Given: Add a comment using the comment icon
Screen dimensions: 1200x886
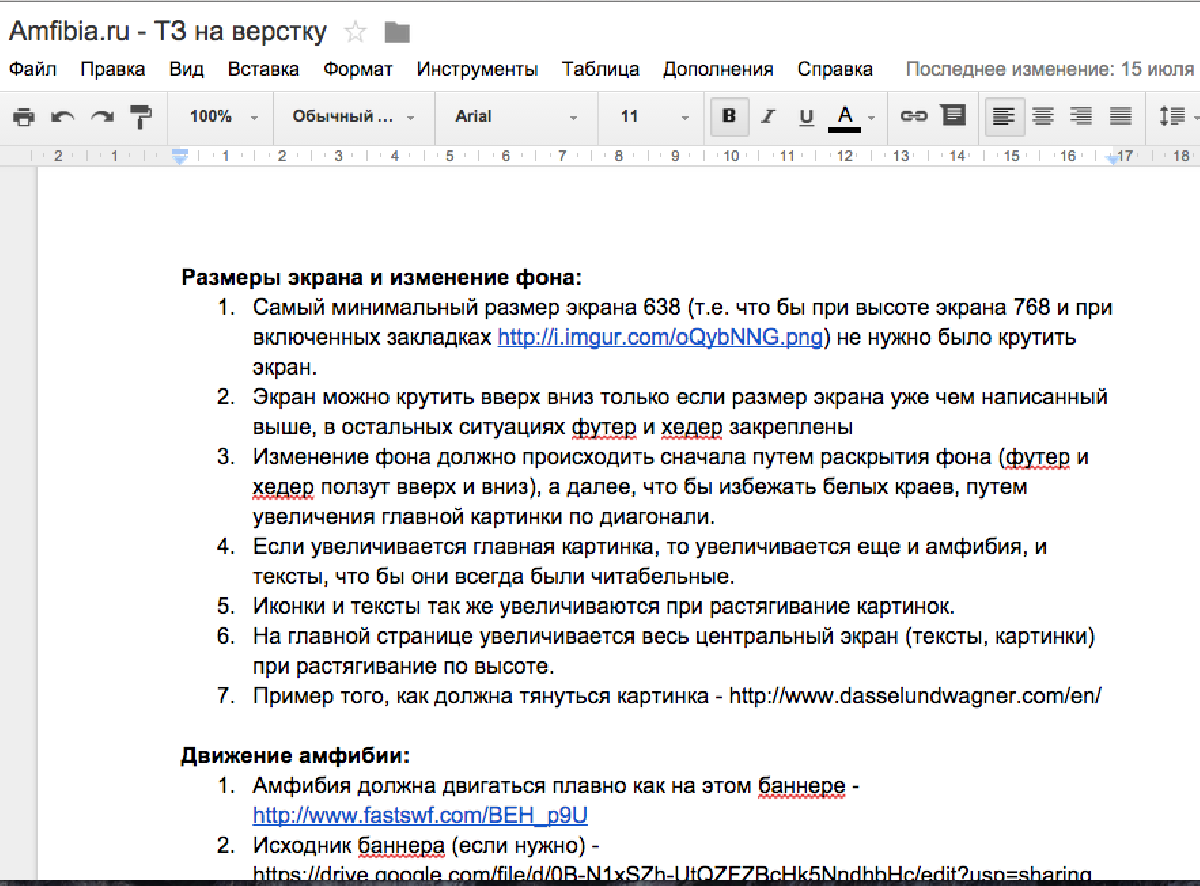Looking at the screenshot, I should tap(954, 117).
